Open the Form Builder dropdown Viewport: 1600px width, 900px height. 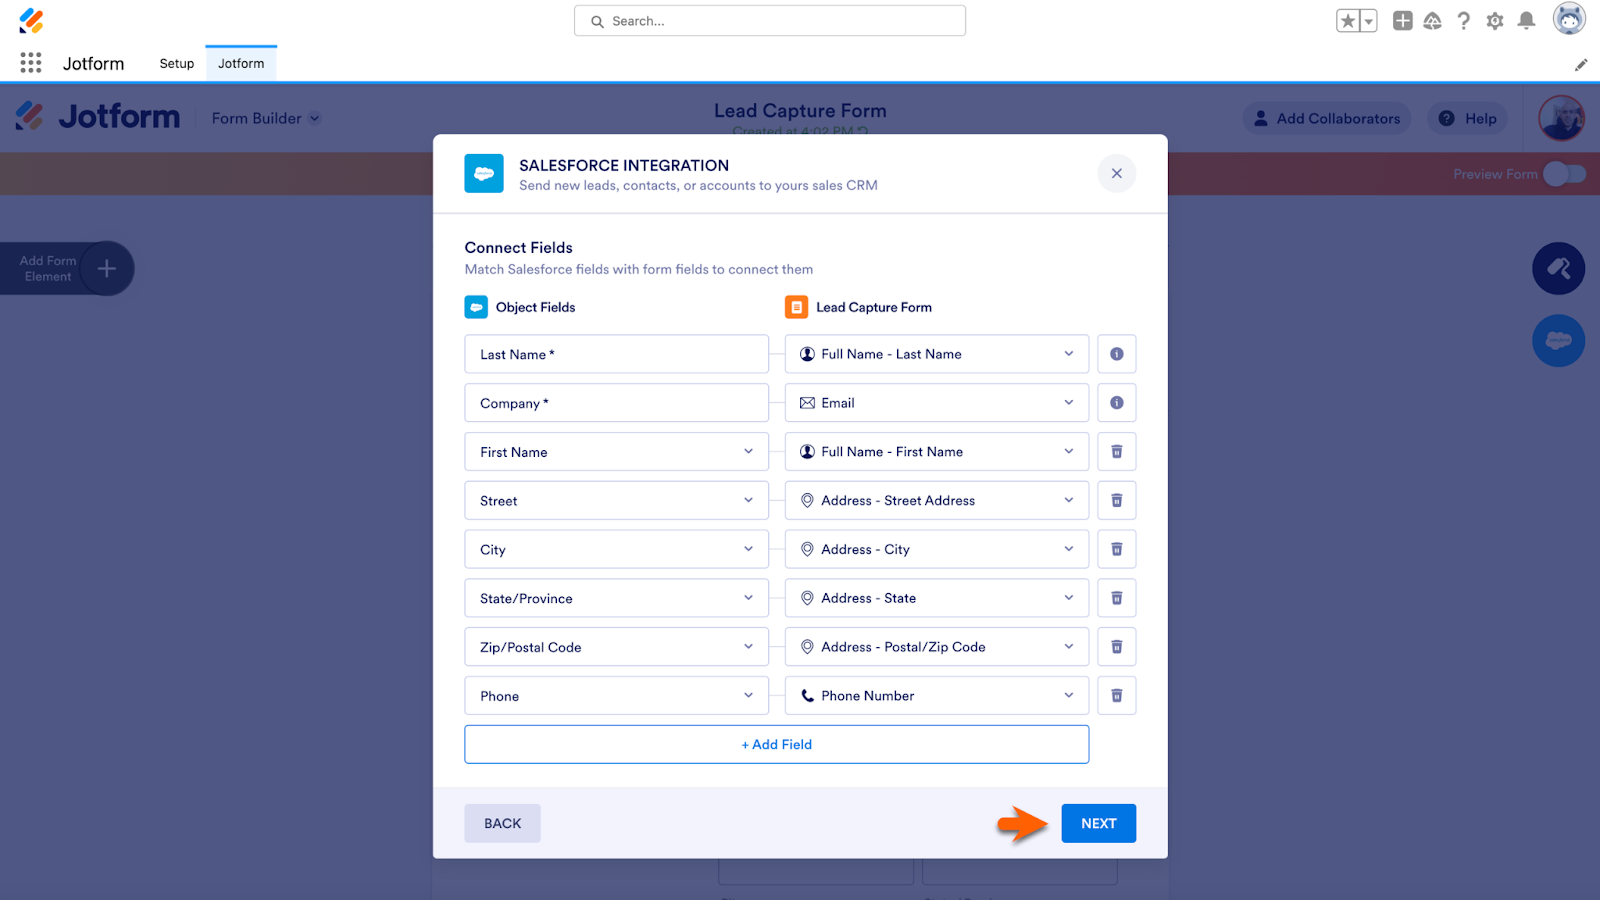click(266, 118)
